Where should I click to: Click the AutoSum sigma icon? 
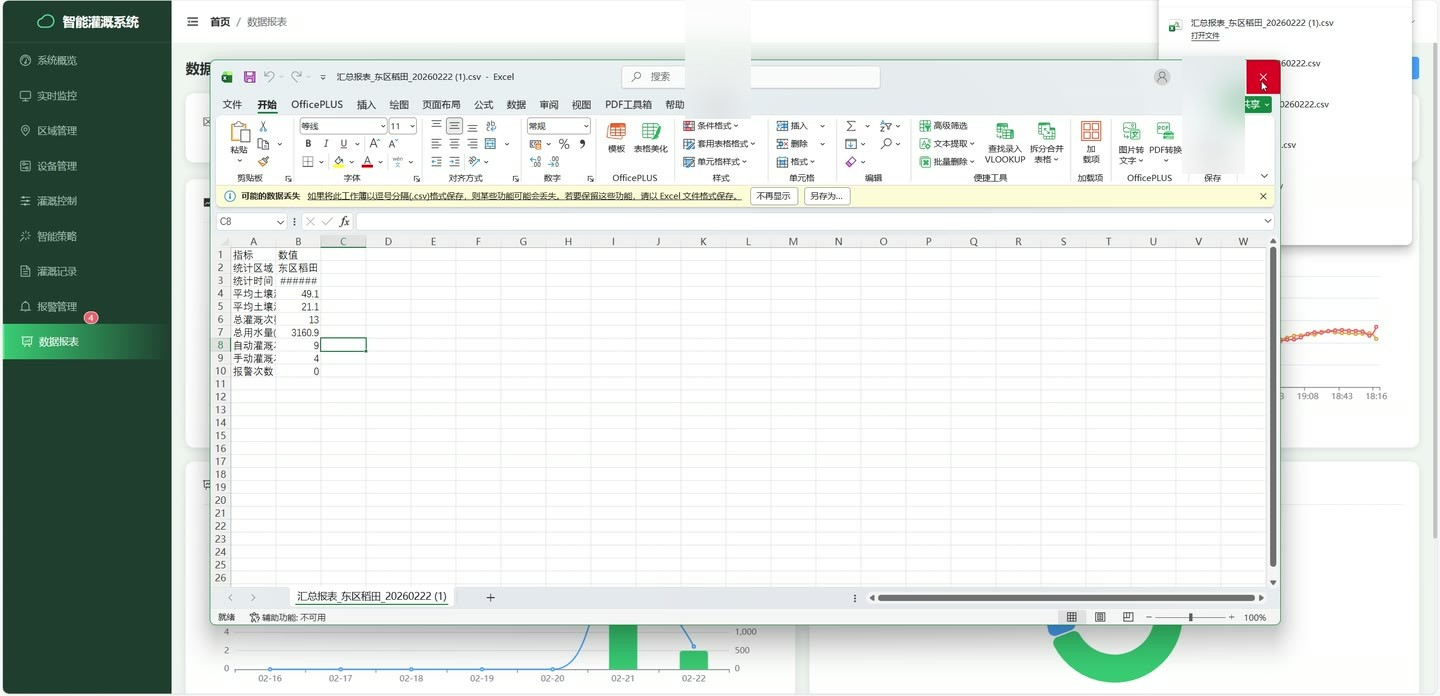pyautogui.click(x=850, y=126)
